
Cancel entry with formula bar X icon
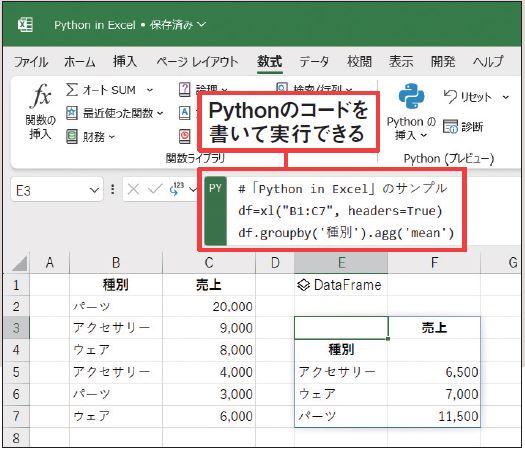(134, 190)
